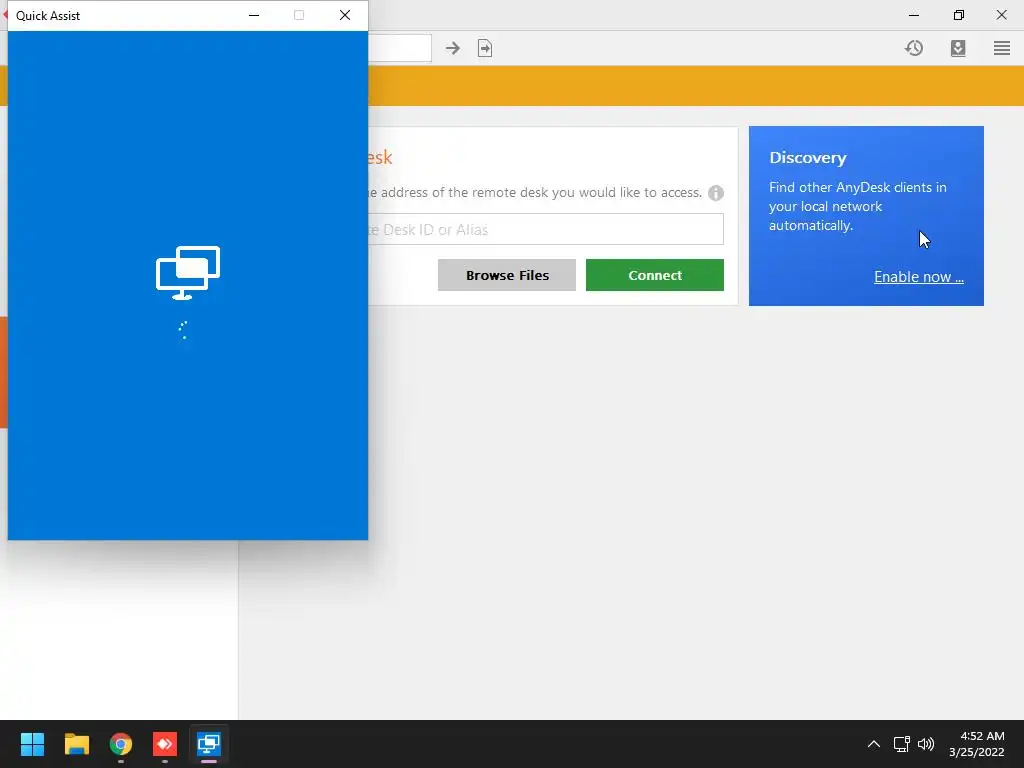Open File Explorer from the taskbar
The image size is (1024, 768).
[x=76, y=744]
